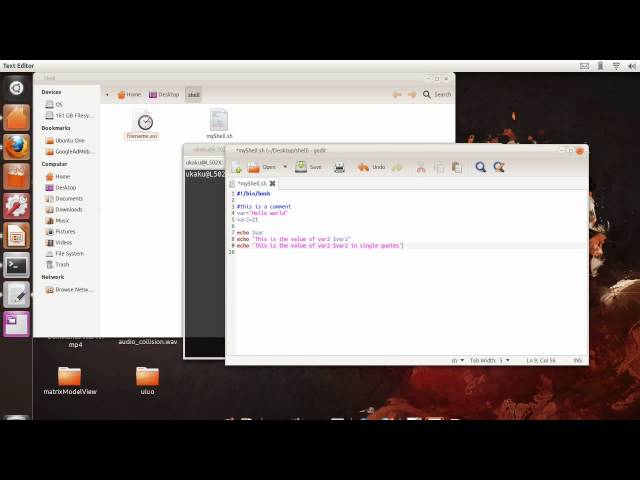640x480 pixels.
Task: Open the 161 GB Filesystem device in sidebar
Action: point(67,116)
